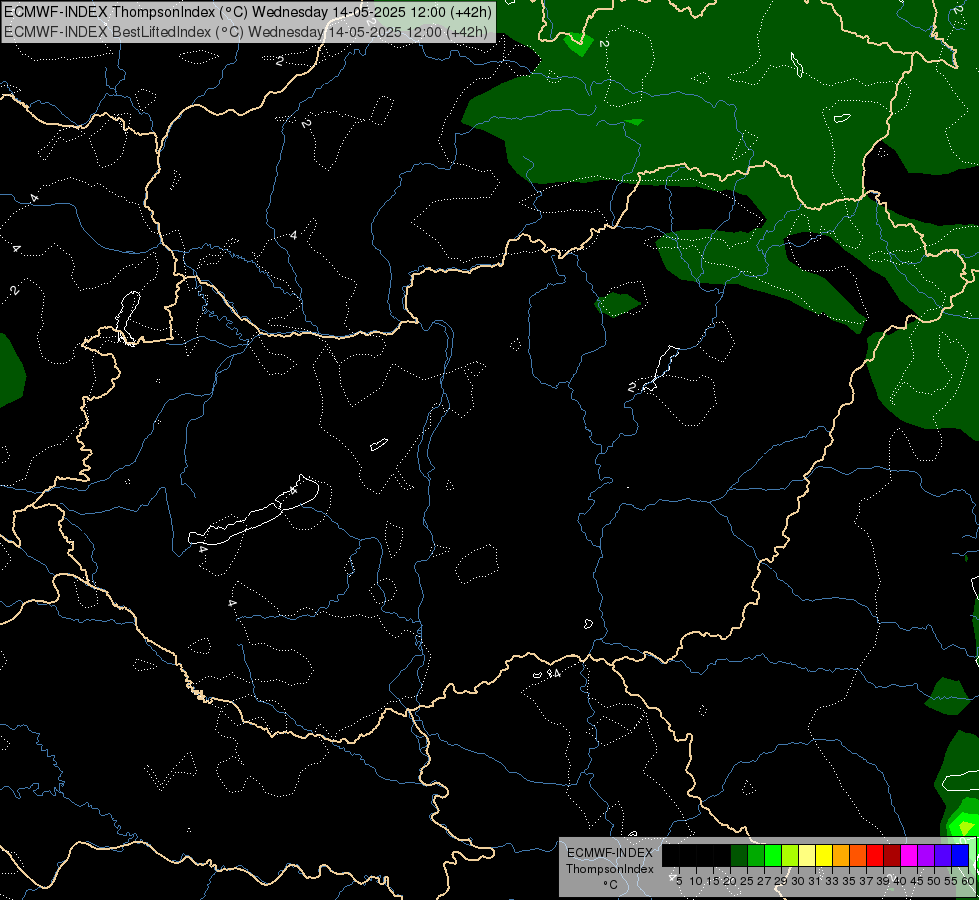Click the bright green 27–29 legend swatch
Viewport: 979px width, 900px height.
(773, 855)
